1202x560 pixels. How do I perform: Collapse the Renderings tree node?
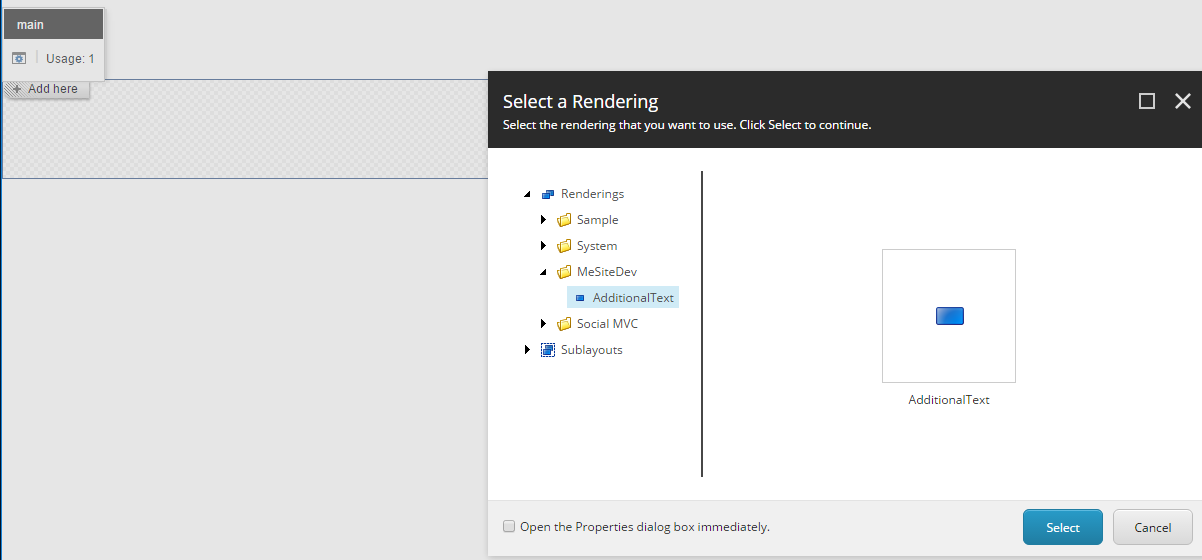pos(528,194)
